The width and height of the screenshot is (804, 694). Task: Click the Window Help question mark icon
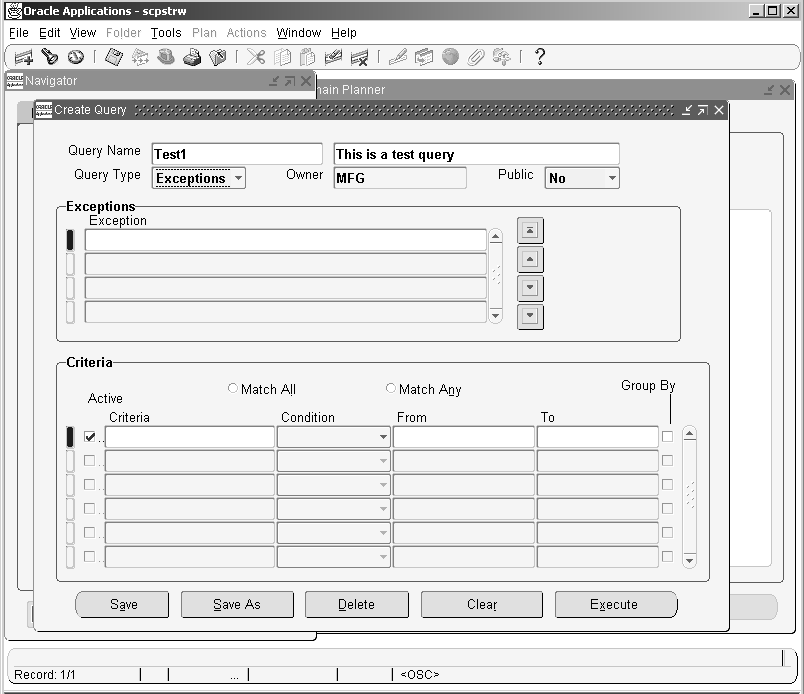click(x=539, y=56)
